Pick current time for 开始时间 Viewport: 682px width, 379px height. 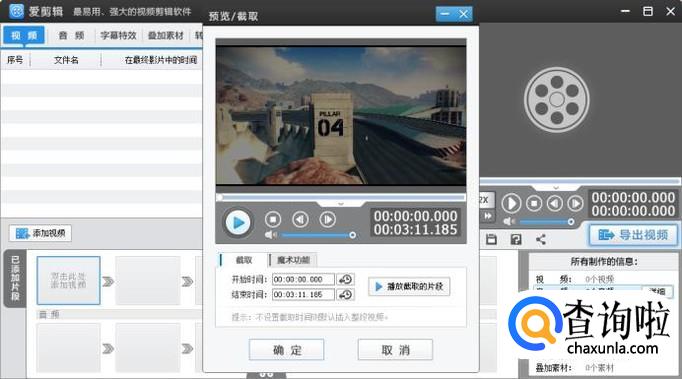coord(346,279)
